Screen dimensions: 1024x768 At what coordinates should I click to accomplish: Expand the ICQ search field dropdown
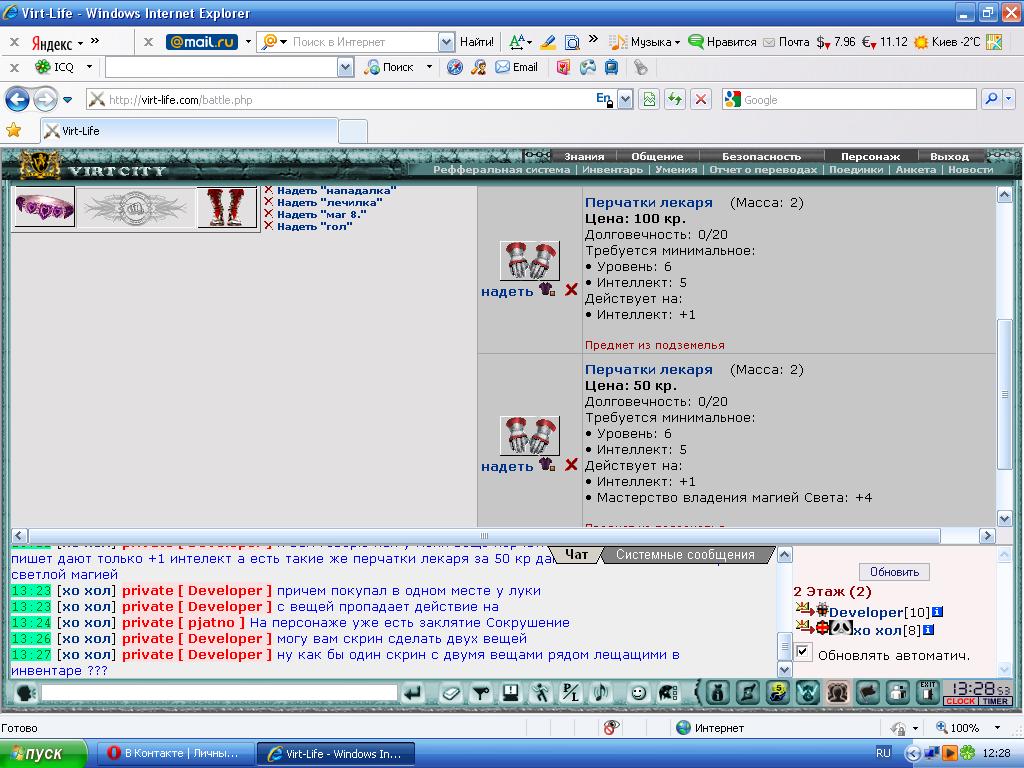[345, 67]
